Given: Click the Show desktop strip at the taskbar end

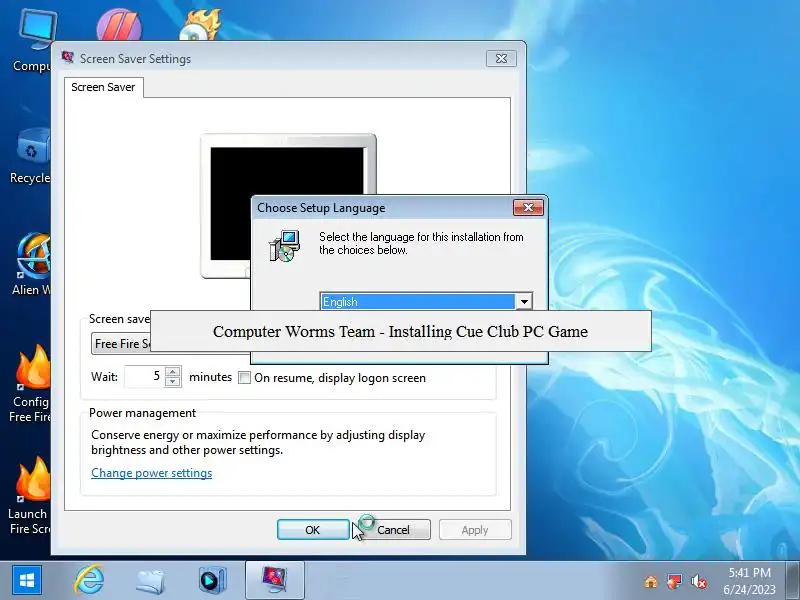Looking at the screenshot, I should point(793,580).
